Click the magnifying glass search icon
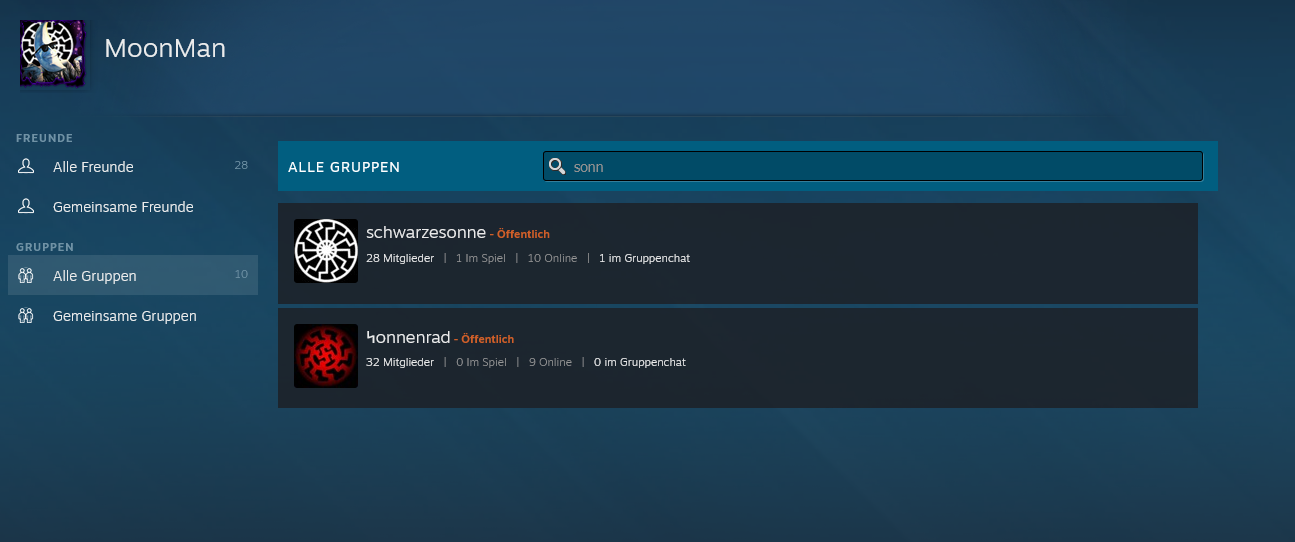 click(558, 167)
